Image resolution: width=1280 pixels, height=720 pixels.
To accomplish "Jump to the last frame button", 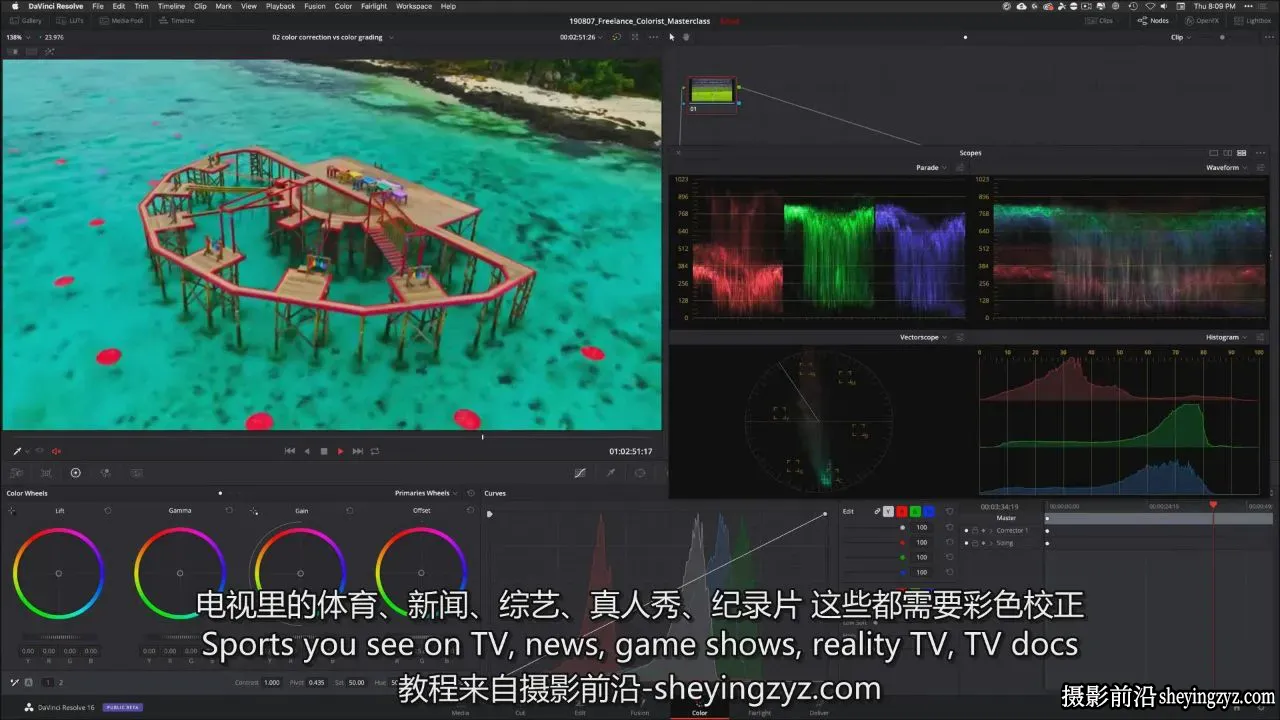I will coord(357,451).
